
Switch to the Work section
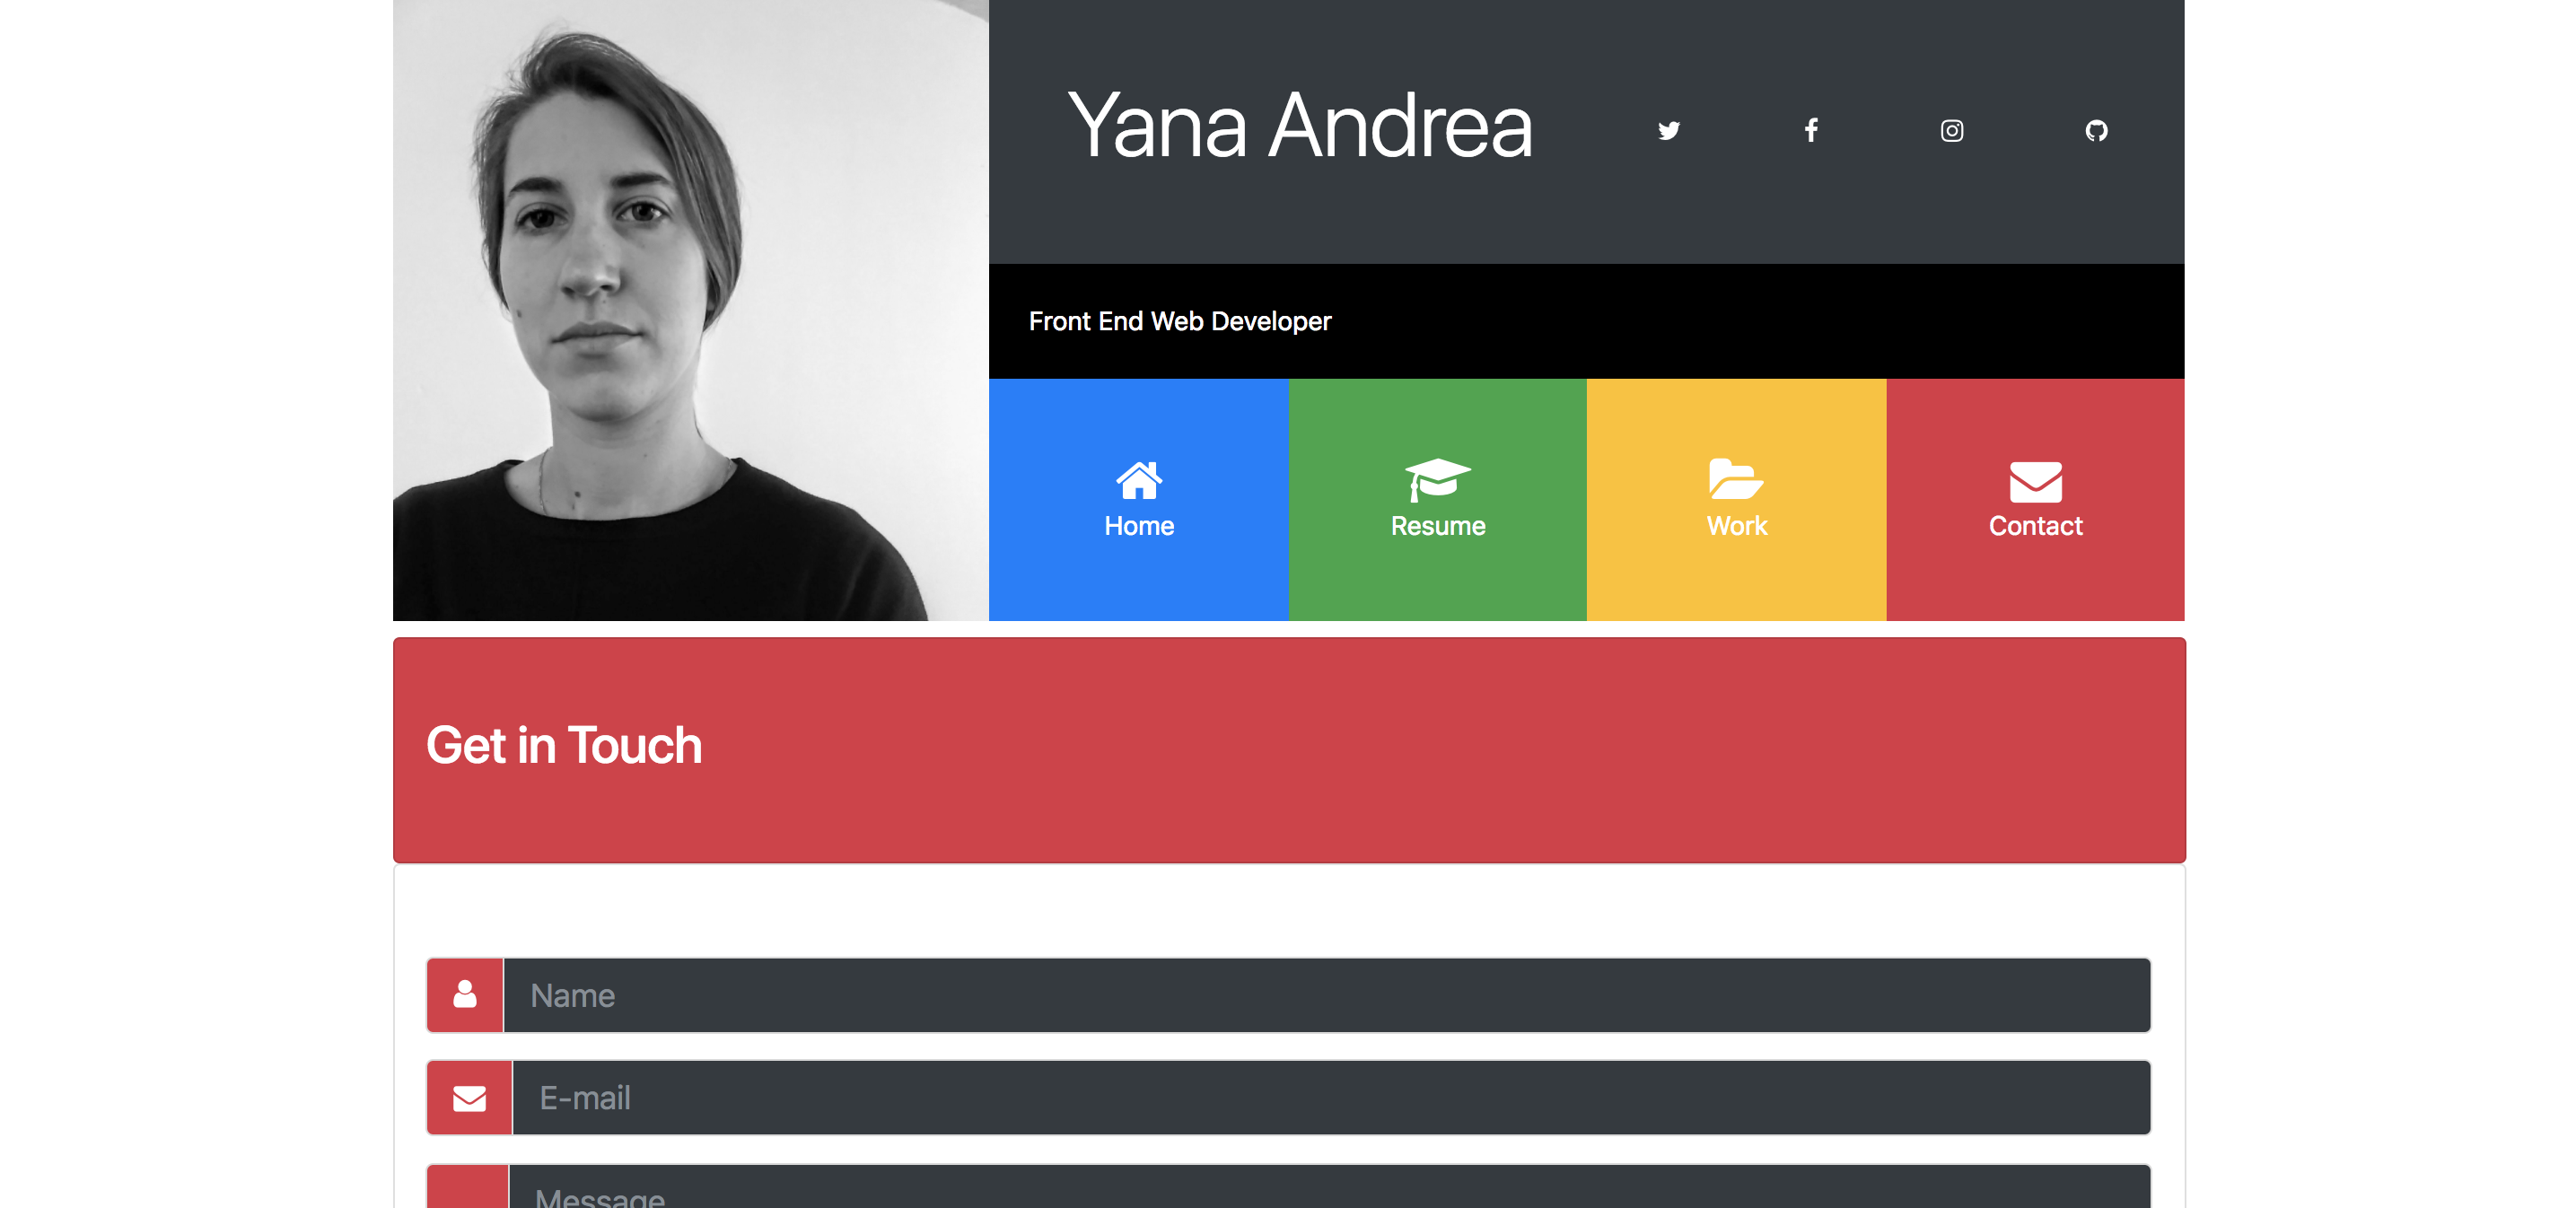tap(1735, 525)
